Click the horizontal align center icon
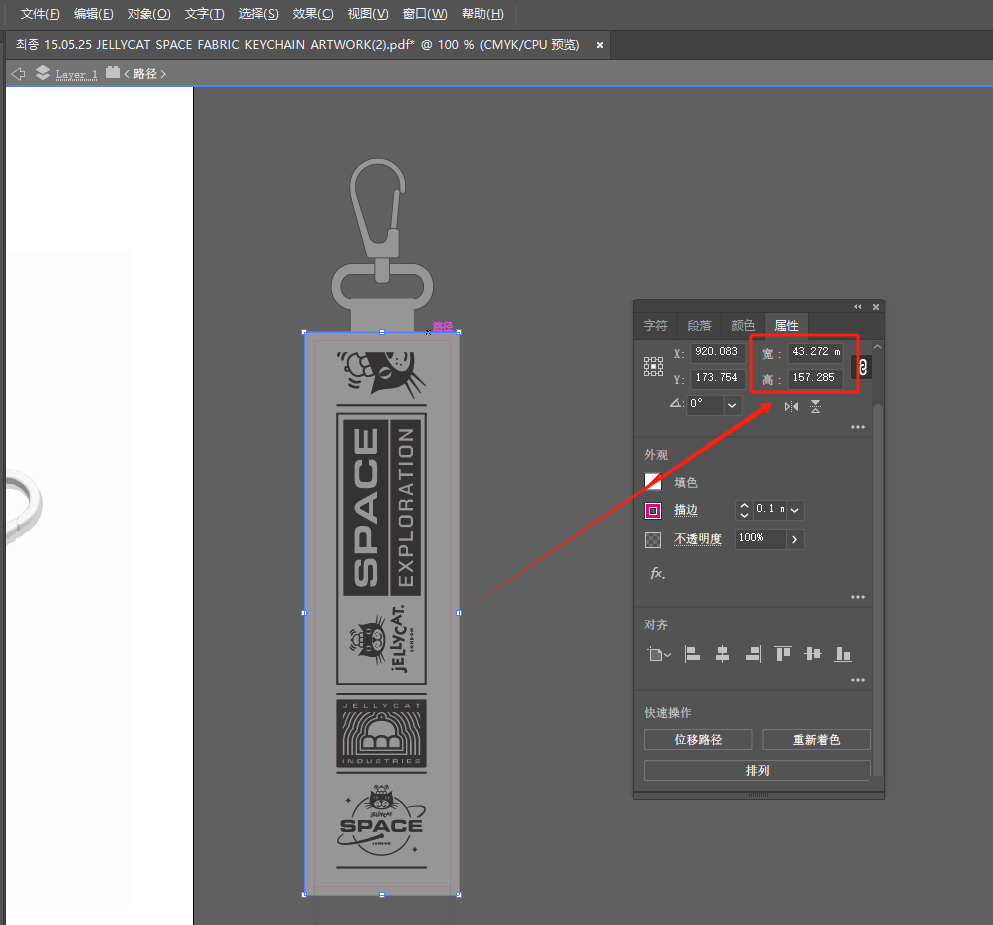Viewport: 993px width, 925px height. (722, 654)
